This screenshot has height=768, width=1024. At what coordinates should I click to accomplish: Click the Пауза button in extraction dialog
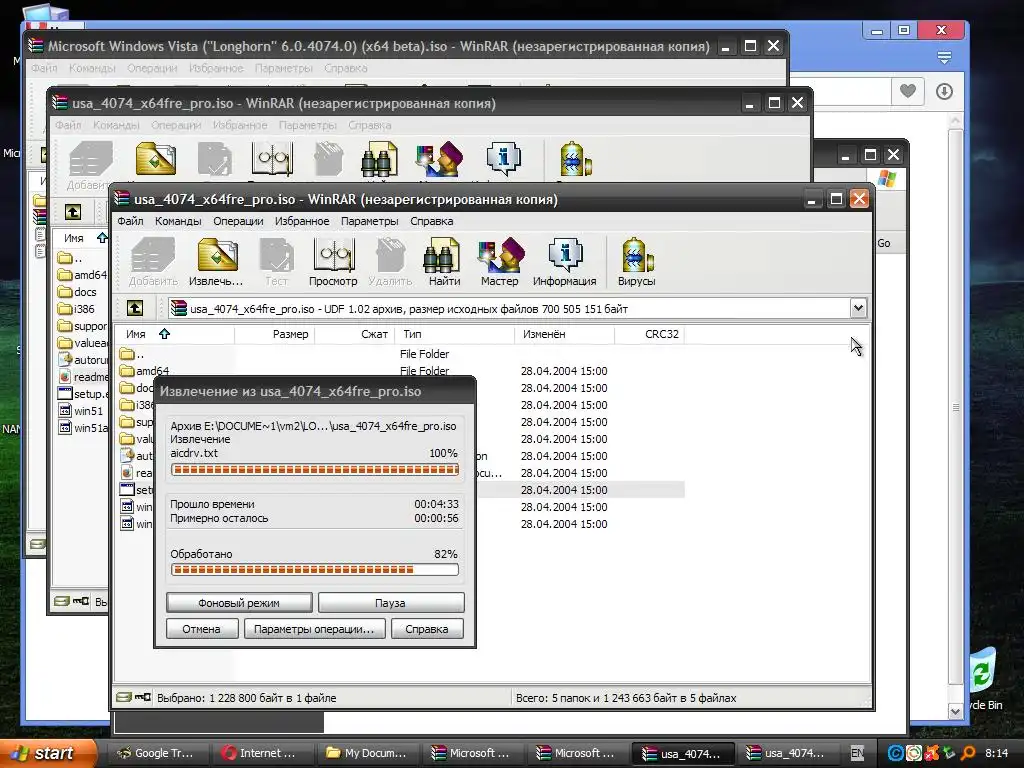point(391,603)
